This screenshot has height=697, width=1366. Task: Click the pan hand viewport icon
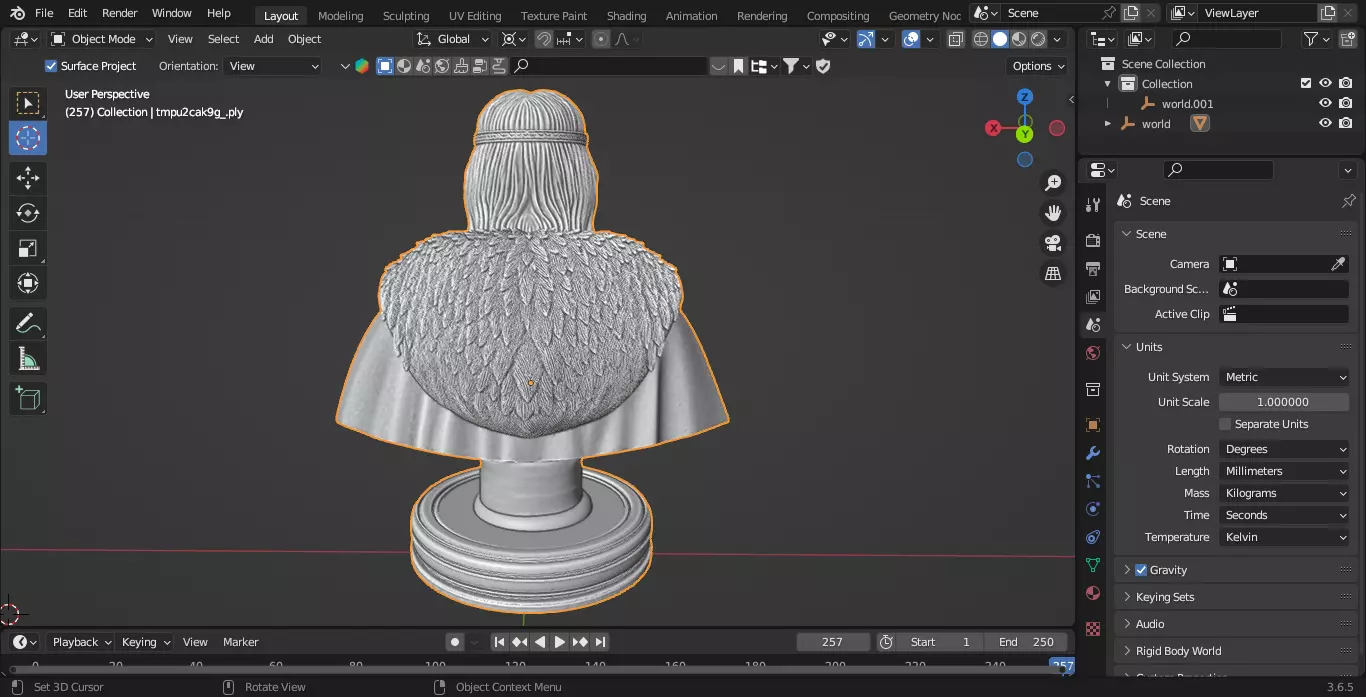(1053, 213)
